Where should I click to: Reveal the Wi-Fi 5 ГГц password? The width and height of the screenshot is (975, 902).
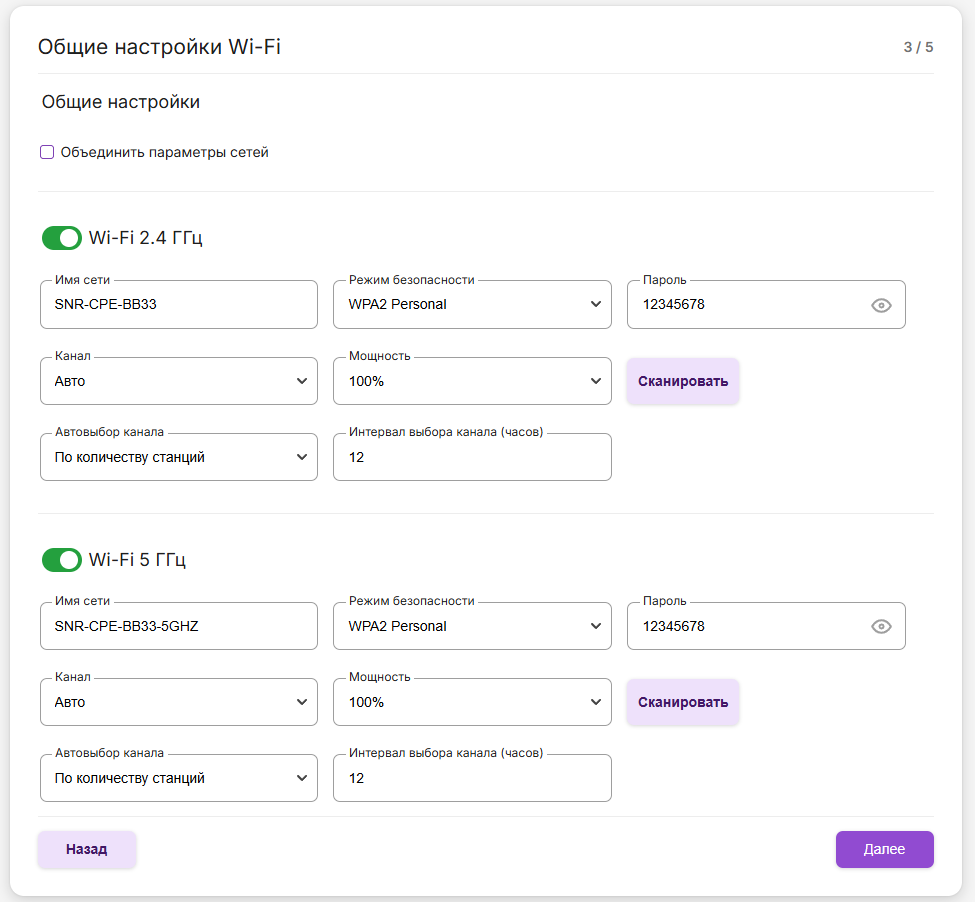click(x=880, y=627)
